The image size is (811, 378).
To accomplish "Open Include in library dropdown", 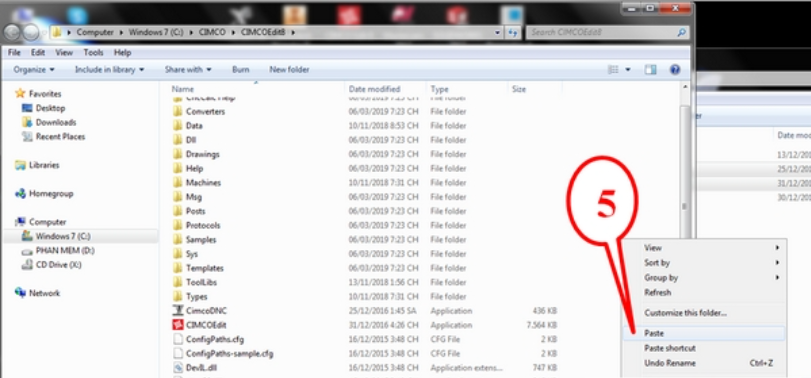I will tap(110, 70).
